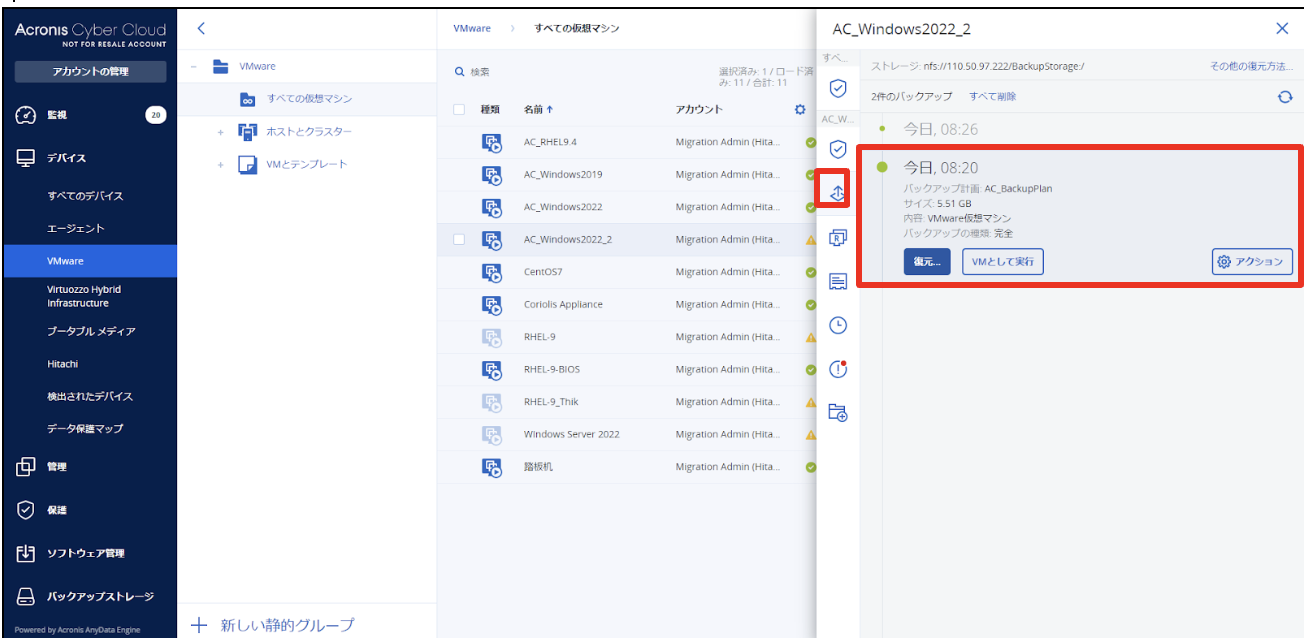
Task: Select the AC_Windows2022 row name
Action: 563,207
